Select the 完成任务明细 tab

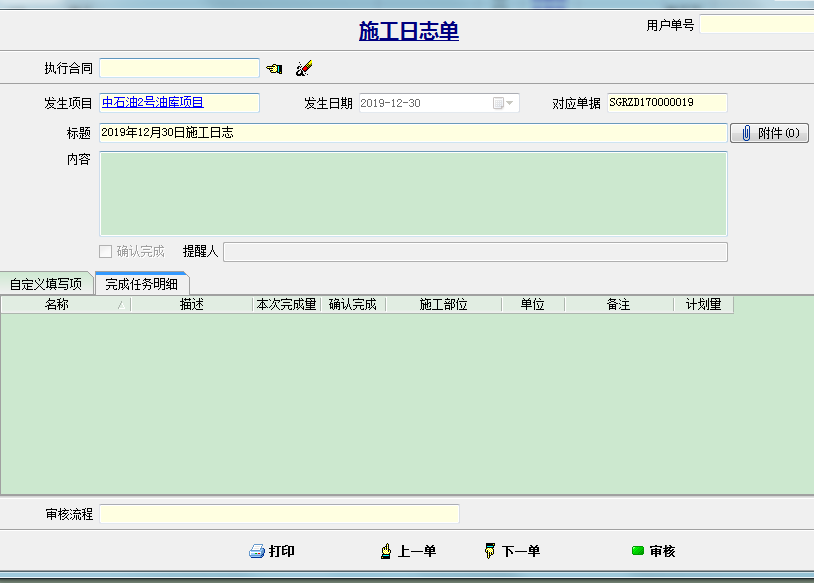coord(141,284)
